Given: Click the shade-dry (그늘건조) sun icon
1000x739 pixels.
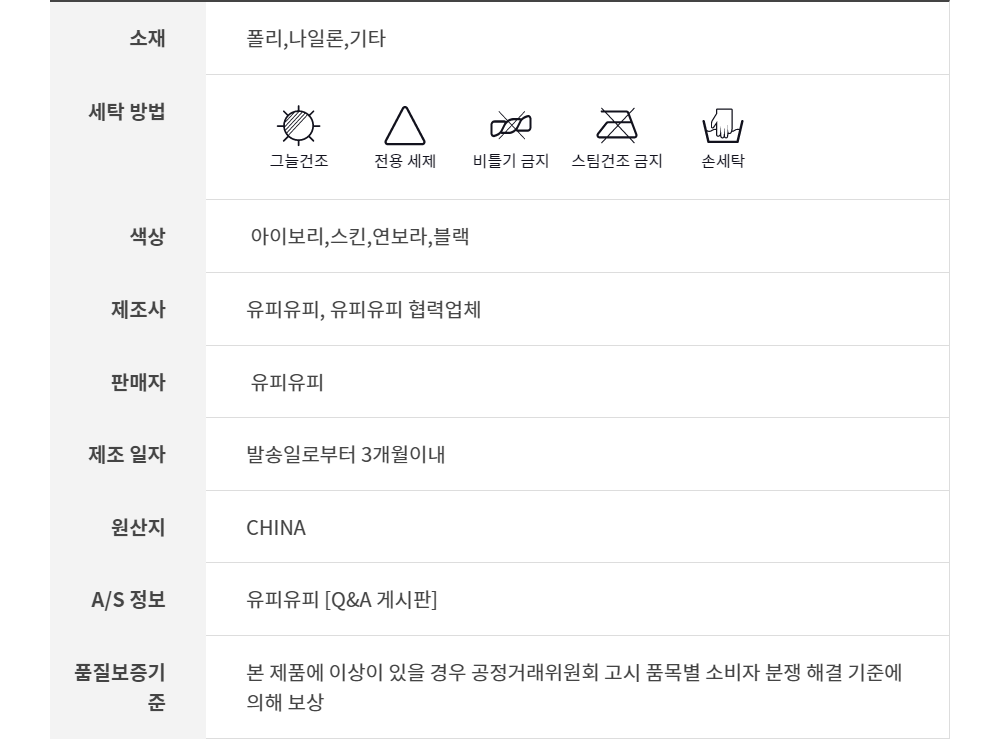Looking at the screenshot, I should [x=297, y=124].
